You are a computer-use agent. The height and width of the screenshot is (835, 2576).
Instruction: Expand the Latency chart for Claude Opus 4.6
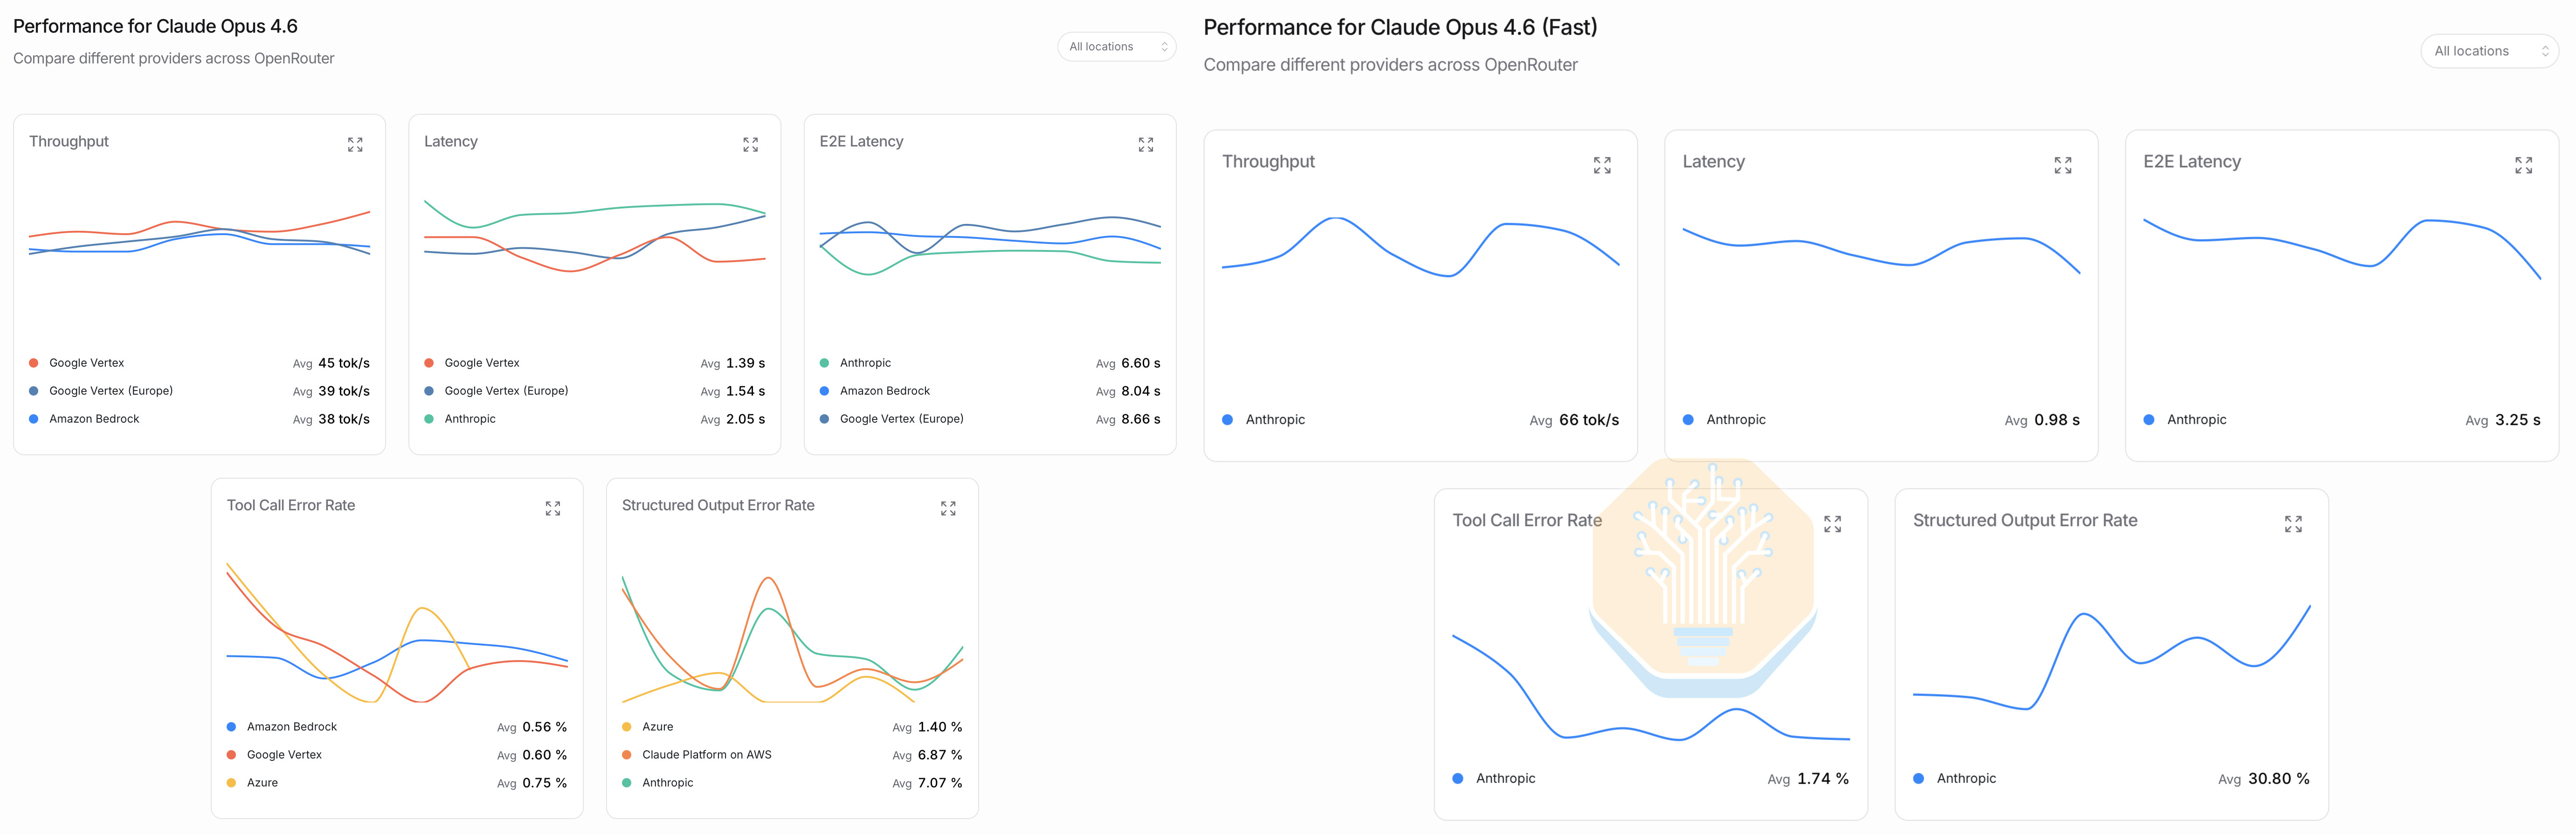[x=750, y=145]
